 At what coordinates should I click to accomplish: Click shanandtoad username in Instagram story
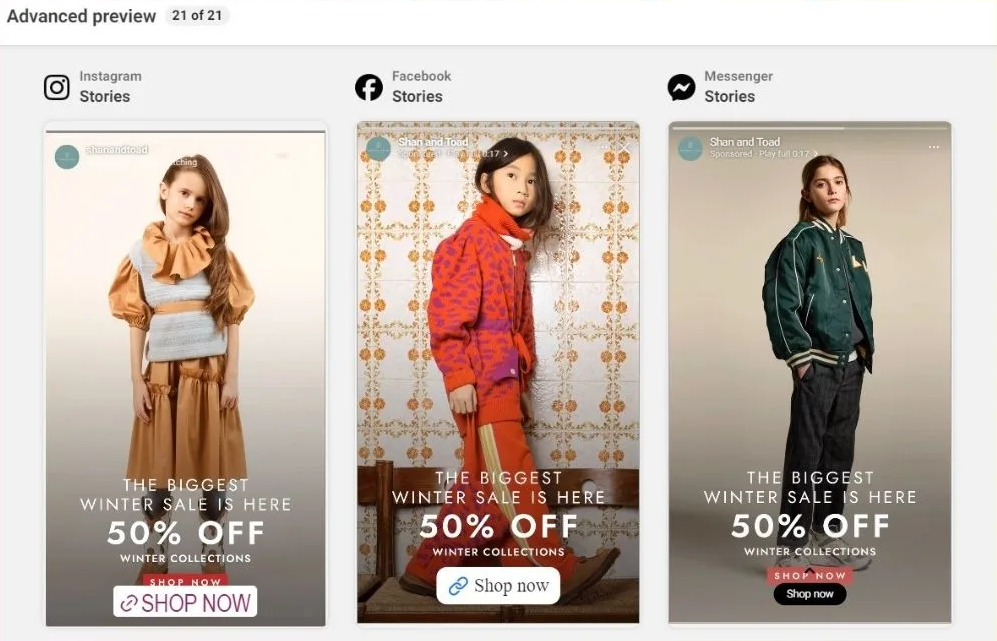tap(116, 150)
